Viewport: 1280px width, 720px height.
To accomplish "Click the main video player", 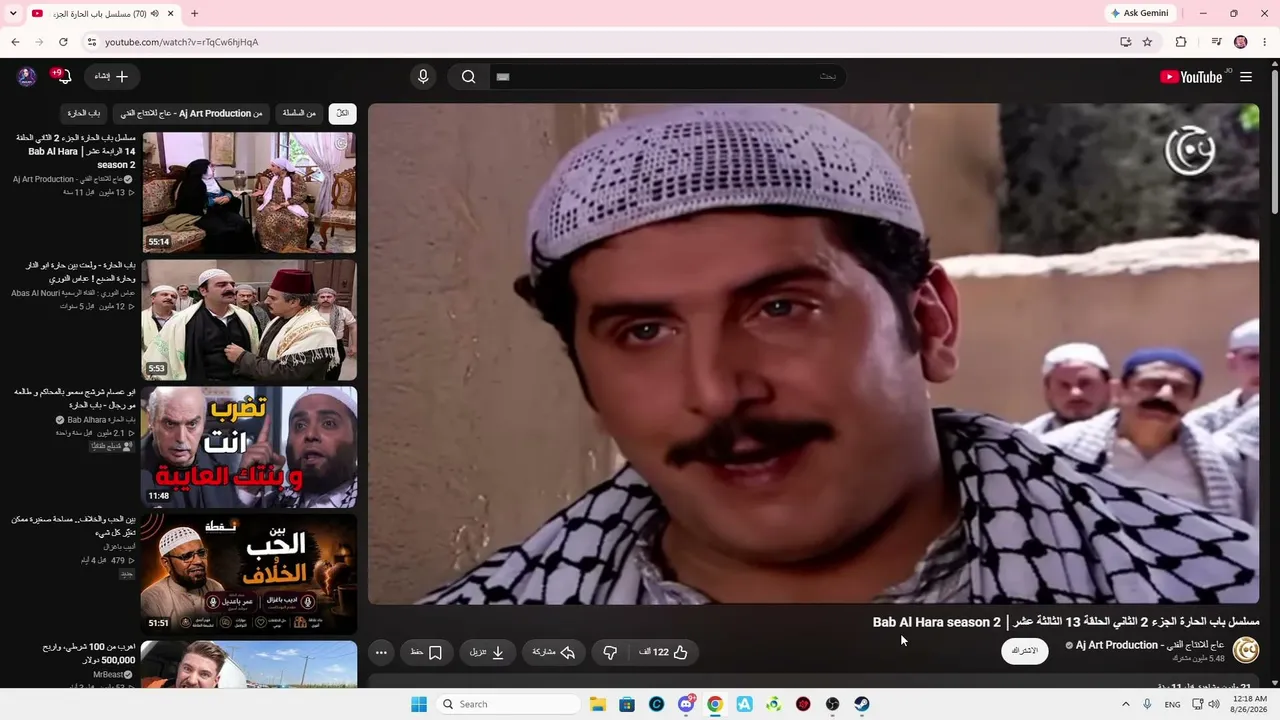I will pyautogui.click(x=814, y=354).
